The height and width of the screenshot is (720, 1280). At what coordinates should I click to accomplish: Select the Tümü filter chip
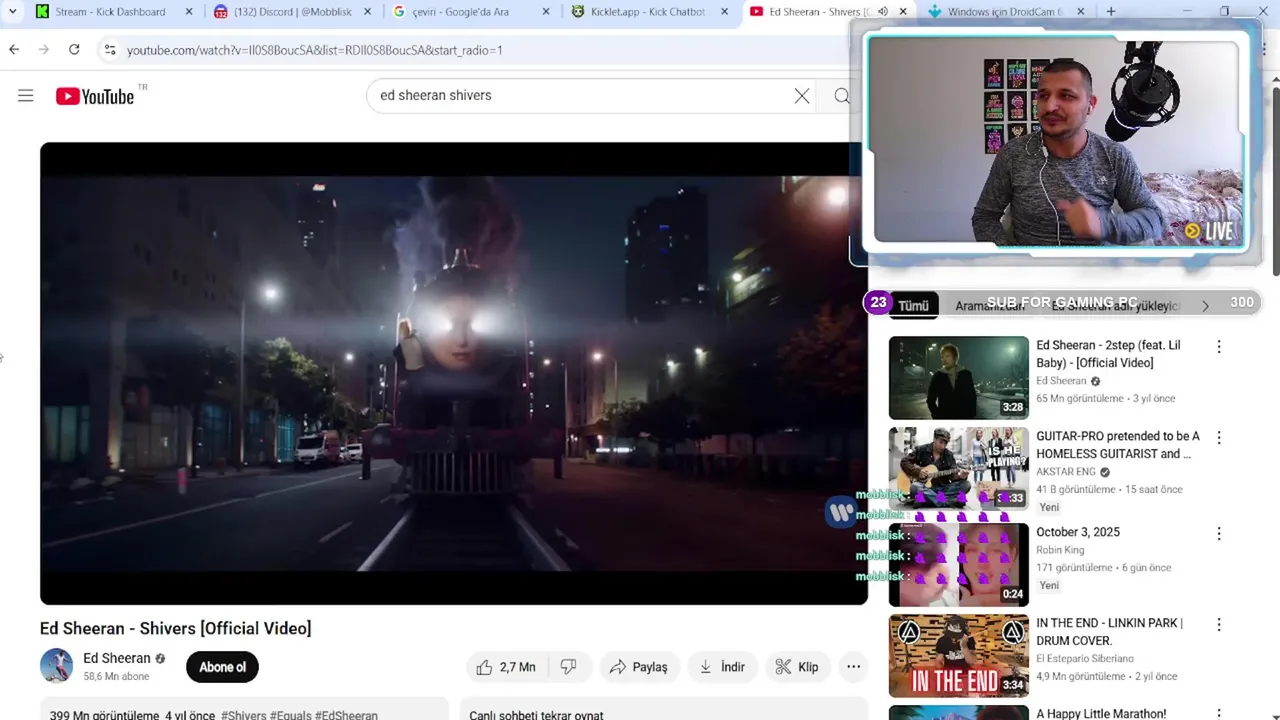913,306
